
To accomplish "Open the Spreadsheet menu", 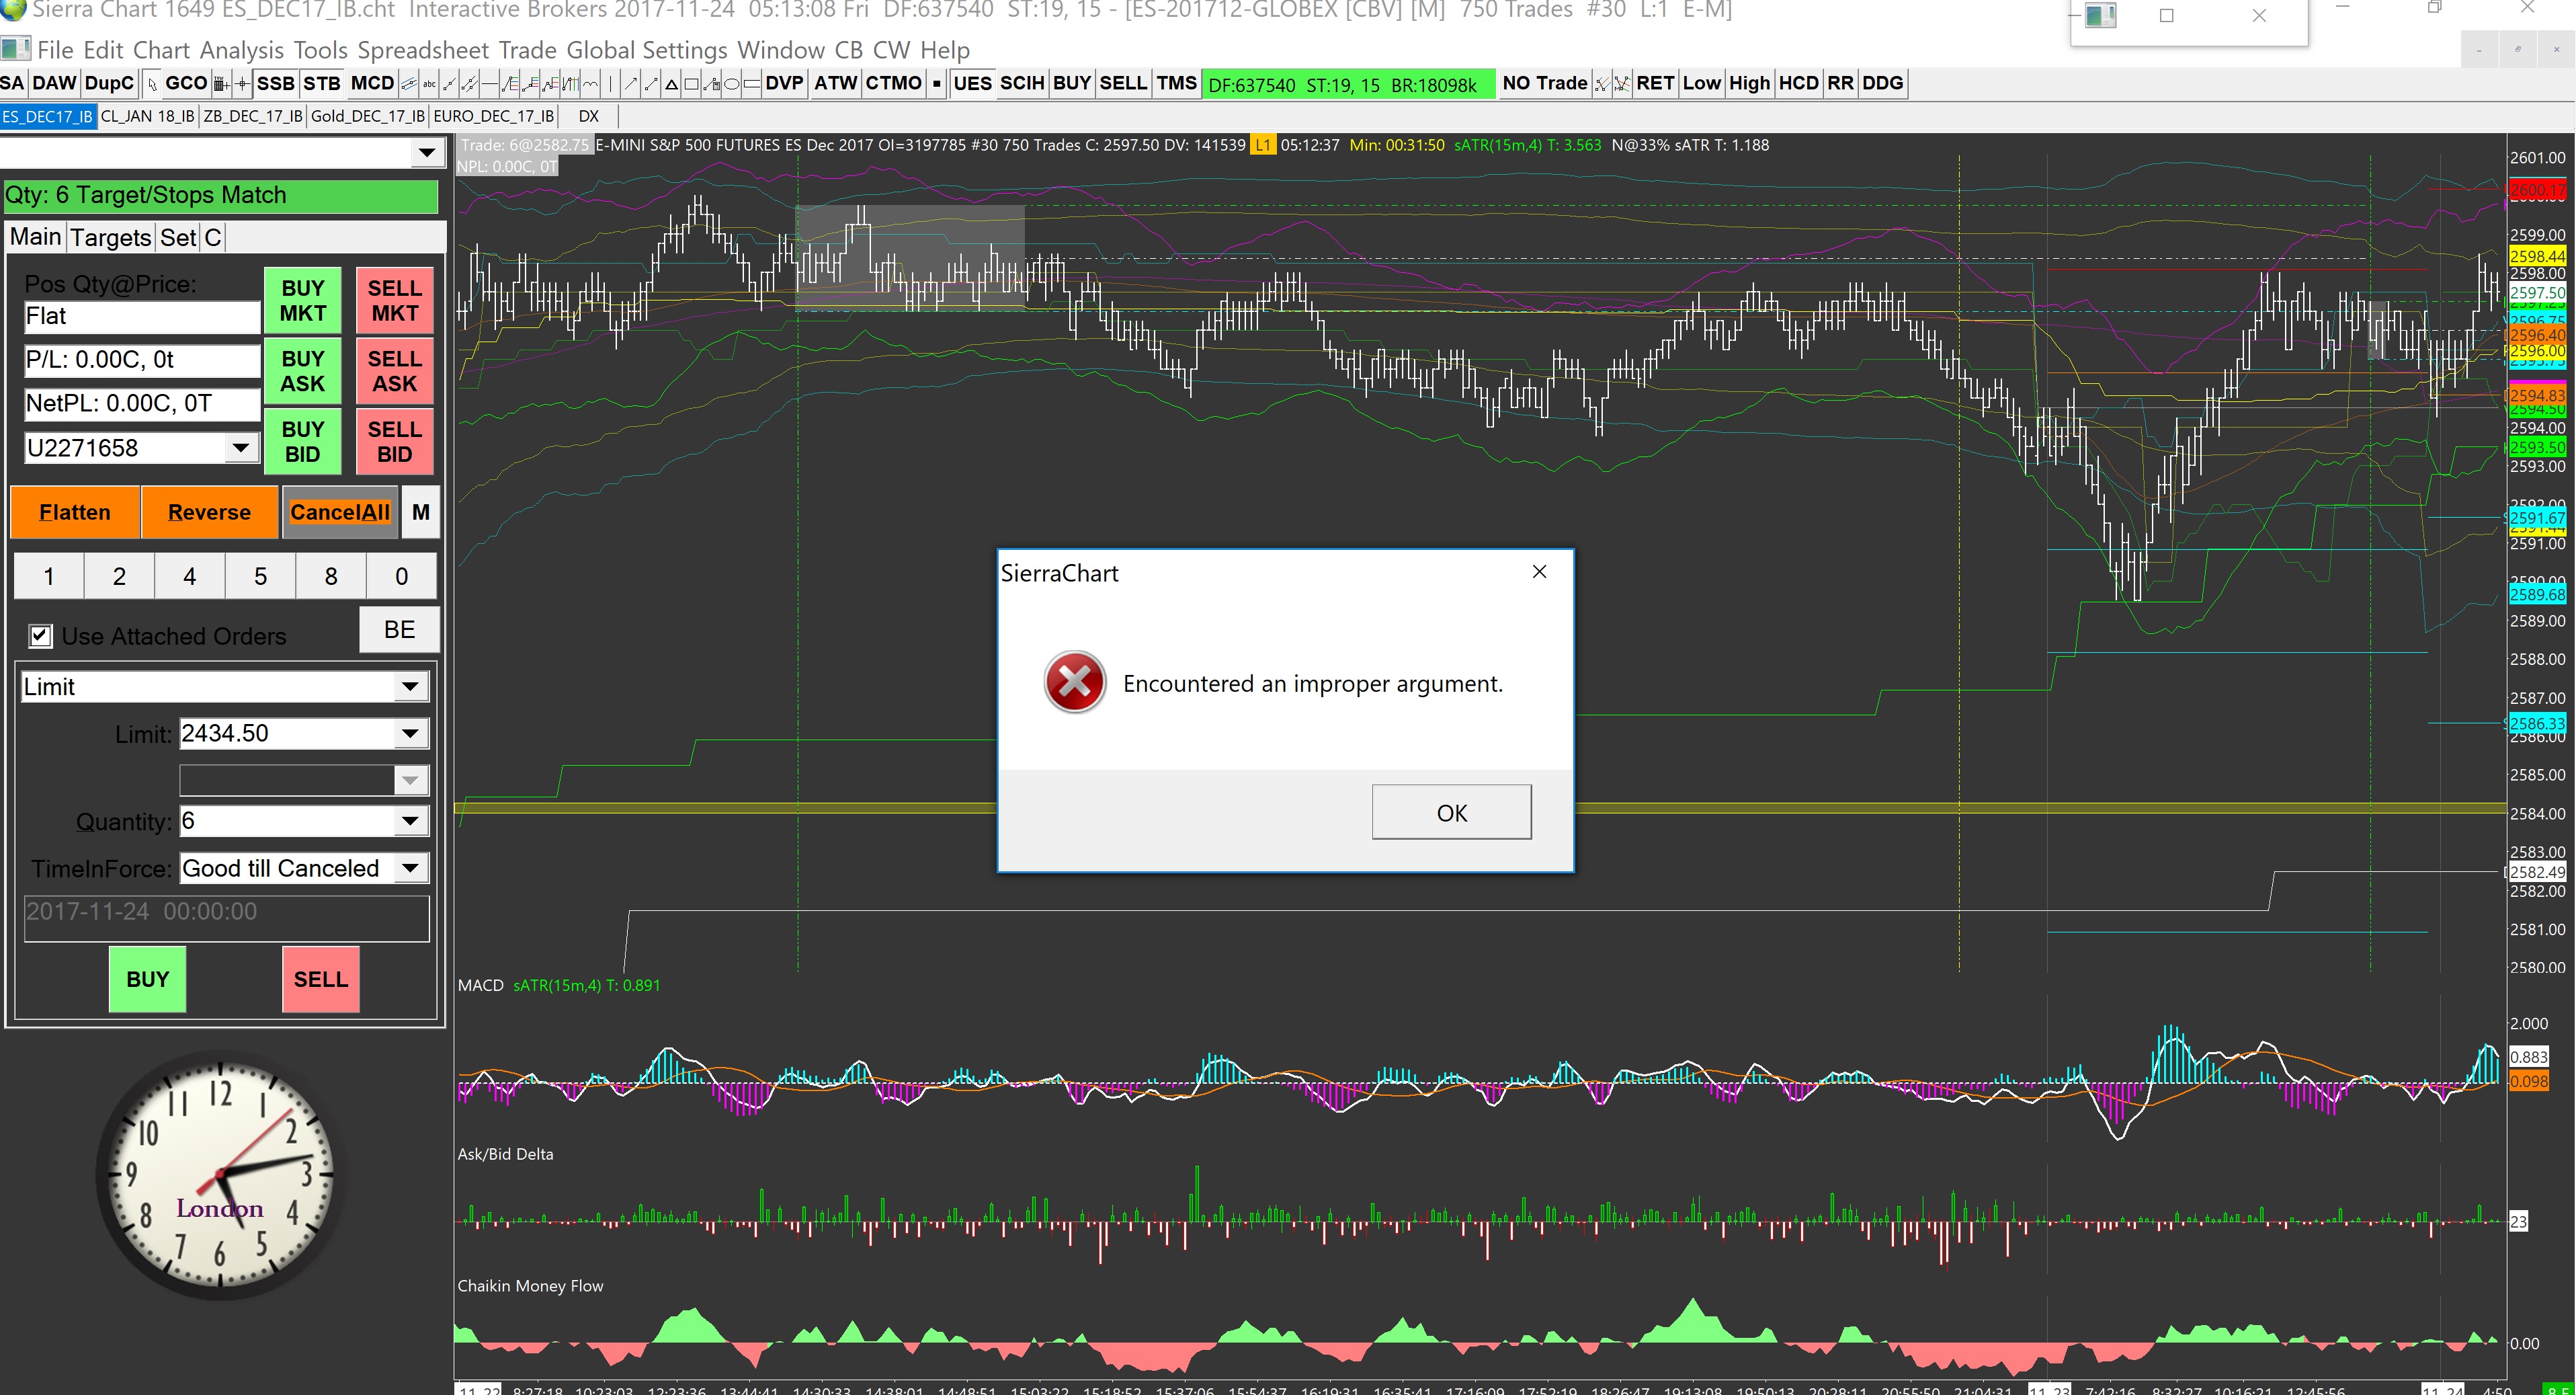I will [x=422, y=50].
